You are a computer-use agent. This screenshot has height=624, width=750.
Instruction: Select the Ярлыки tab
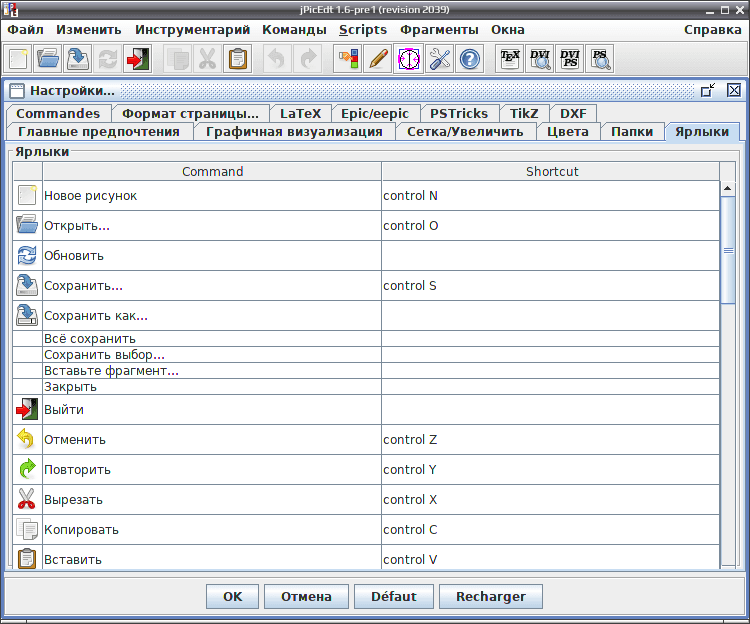point(702,131)
